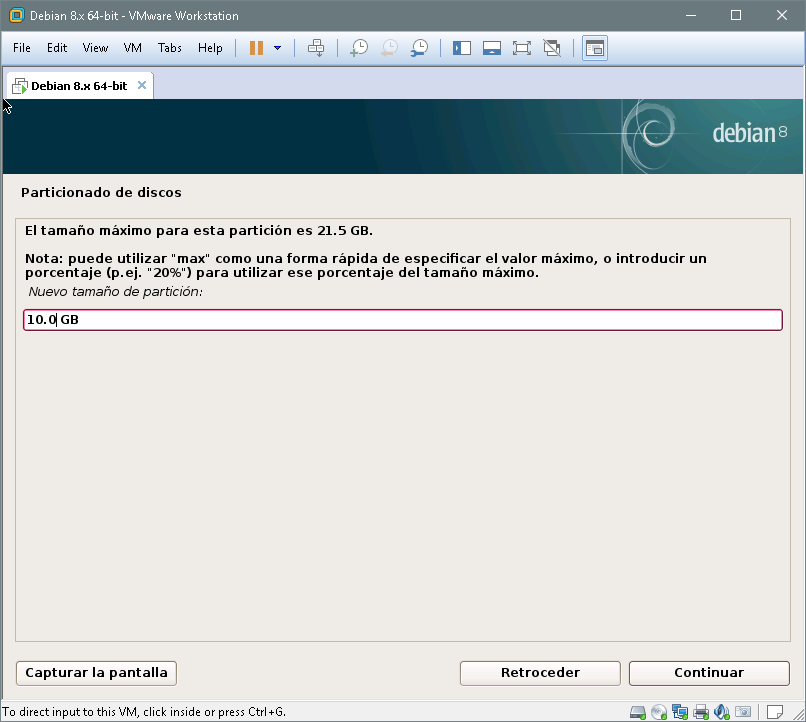
Task: Open the Tabs menu
Action: tap(170, 48)
